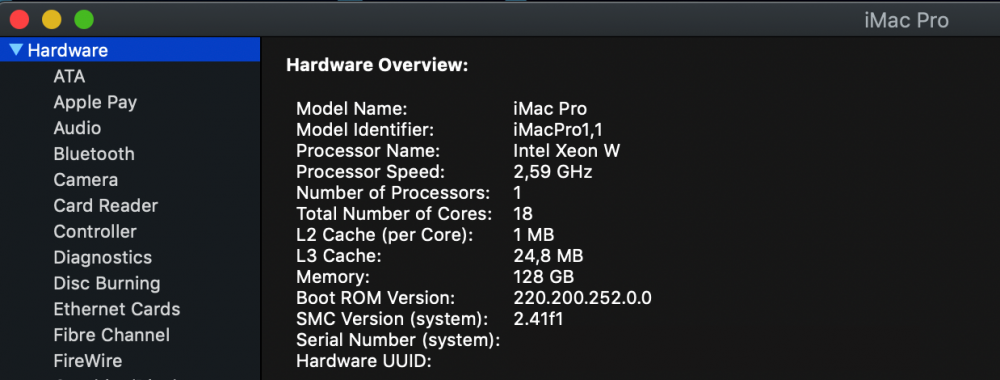Click Boot ROM Version 220.200.252.0.0
Image resolution: width=1000 pixels, height=380 pixels.
click(x=582, y=298)
